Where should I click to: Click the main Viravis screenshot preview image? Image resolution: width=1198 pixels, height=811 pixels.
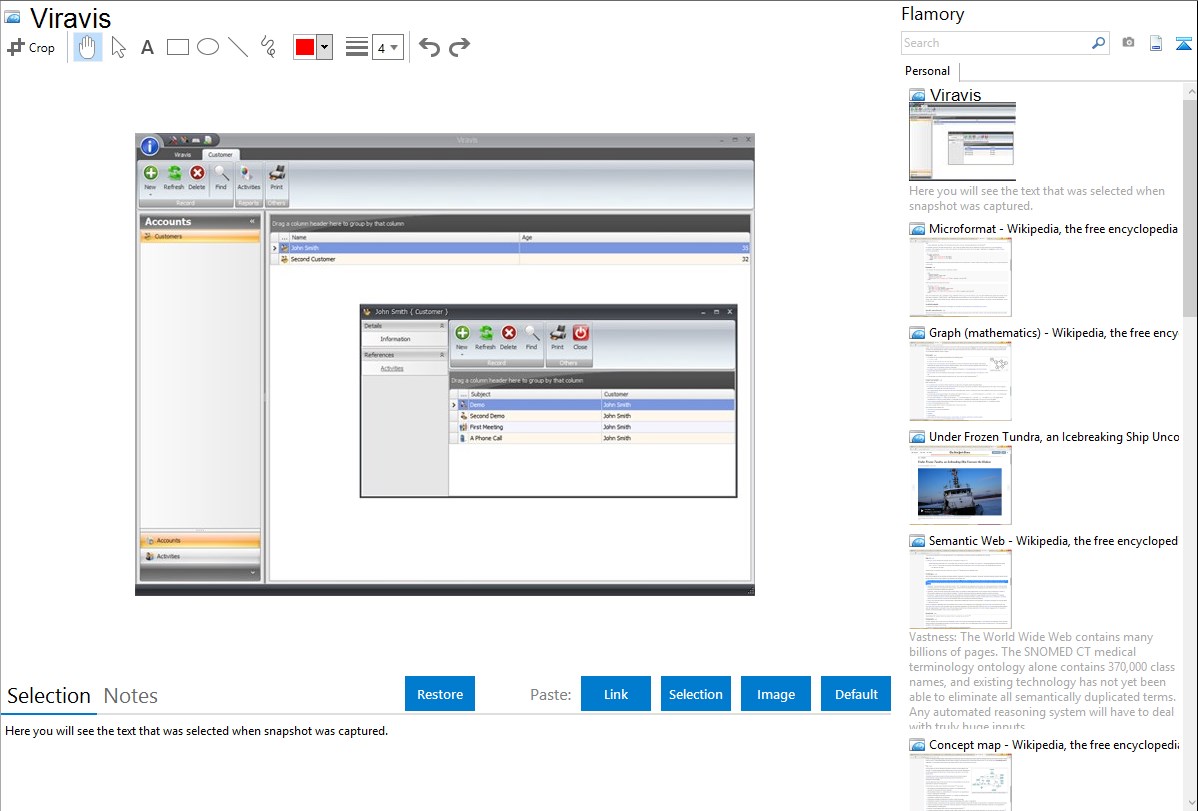pos(445,365)
